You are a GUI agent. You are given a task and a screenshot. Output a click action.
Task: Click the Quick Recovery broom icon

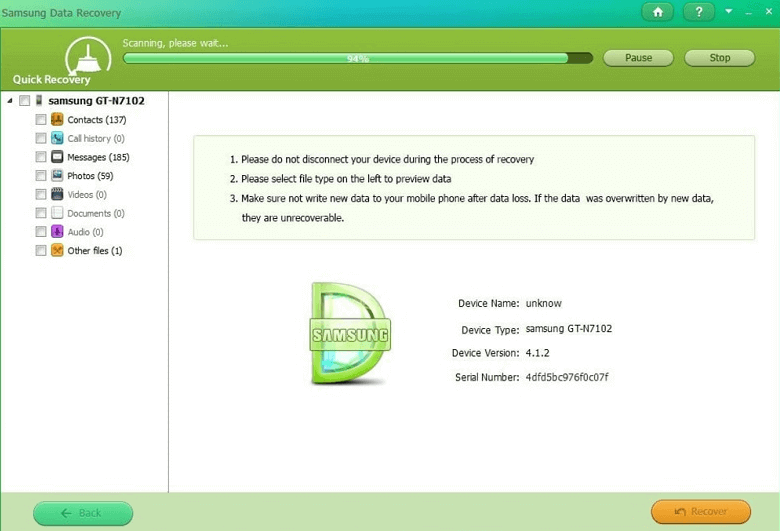tap(88, 56)
